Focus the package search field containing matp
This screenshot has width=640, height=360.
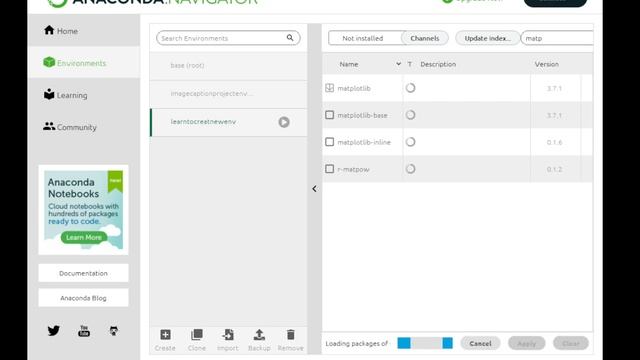click(557, 38)
